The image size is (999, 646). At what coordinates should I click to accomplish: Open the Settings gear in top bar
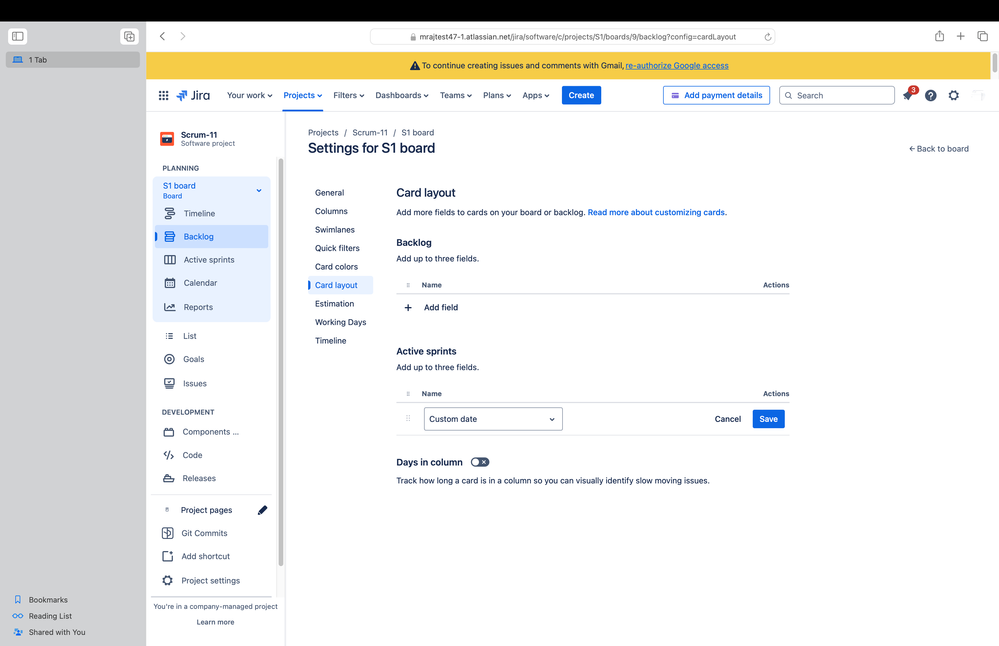954,96
